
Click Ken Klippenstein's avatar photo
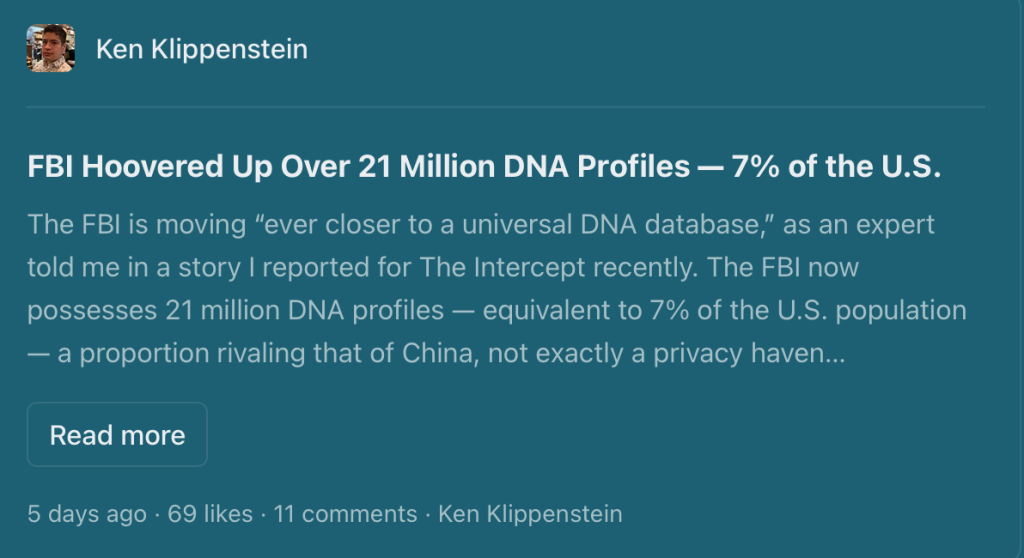pos(50,49)
